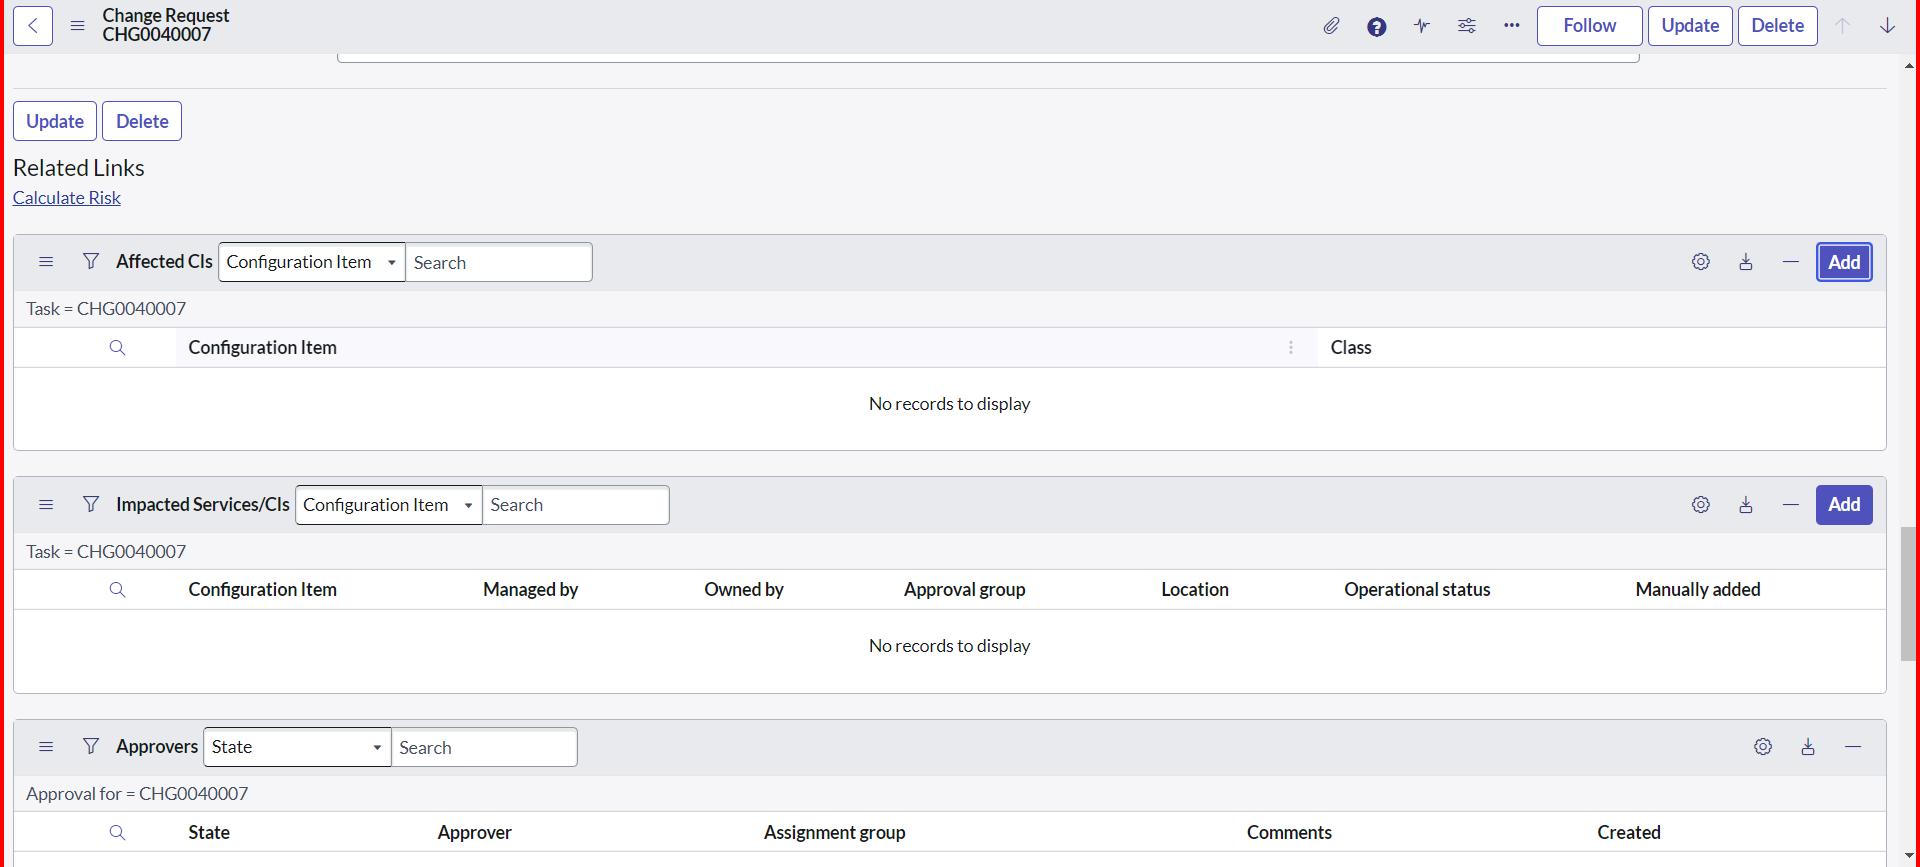Click the paperclip attachments icon
1920x867 pixels.
tap(1331, 26)
